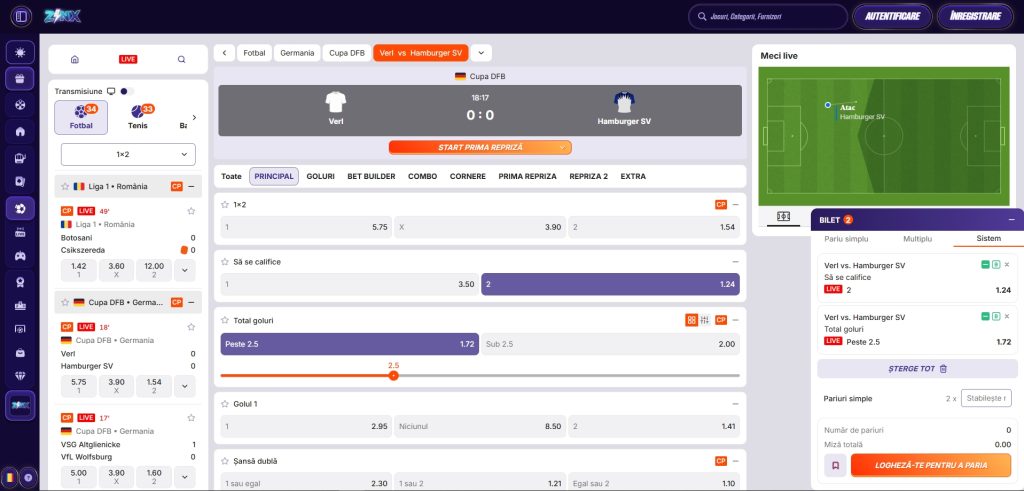
Task: Collapse the 1×2 market section
Action: pos(736,204)
